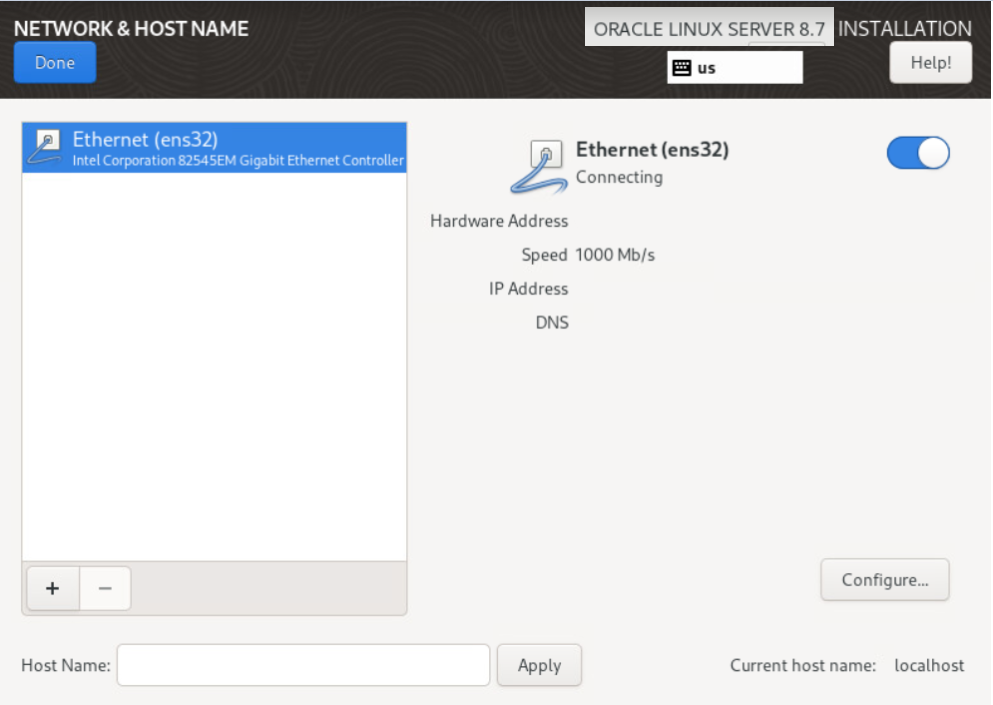Screen dimensions: 993x705
Task: Click the current host name 'localhost'
Action: (x=929, y=665)
